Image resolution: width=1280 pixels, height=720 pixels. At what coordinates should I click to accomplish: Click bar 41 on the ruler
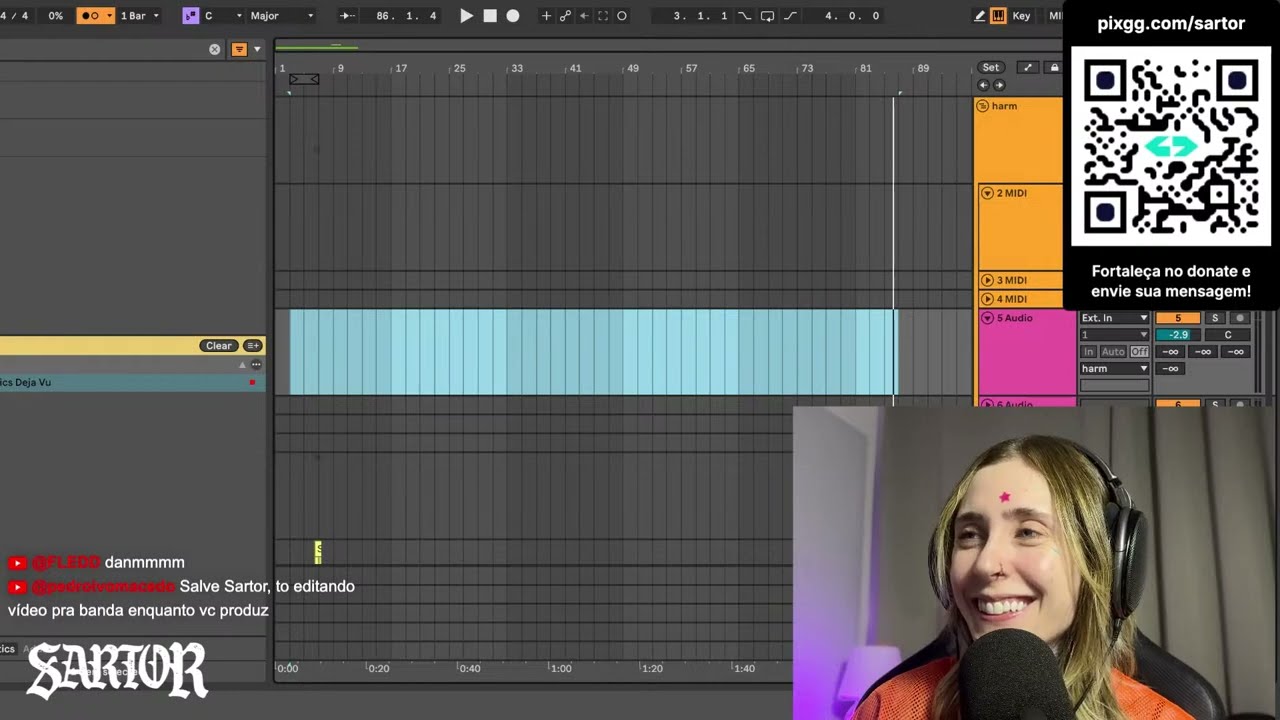(574, 68)
